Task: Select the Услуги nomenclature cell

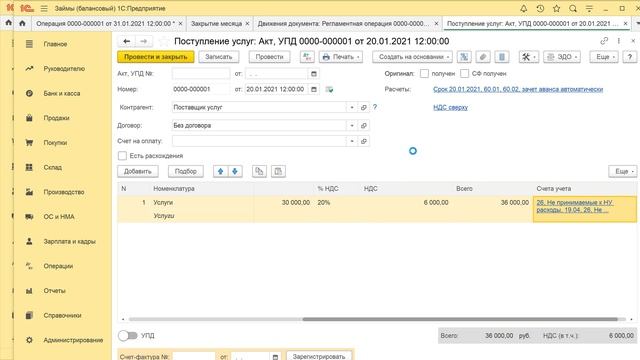Action: 202,202
